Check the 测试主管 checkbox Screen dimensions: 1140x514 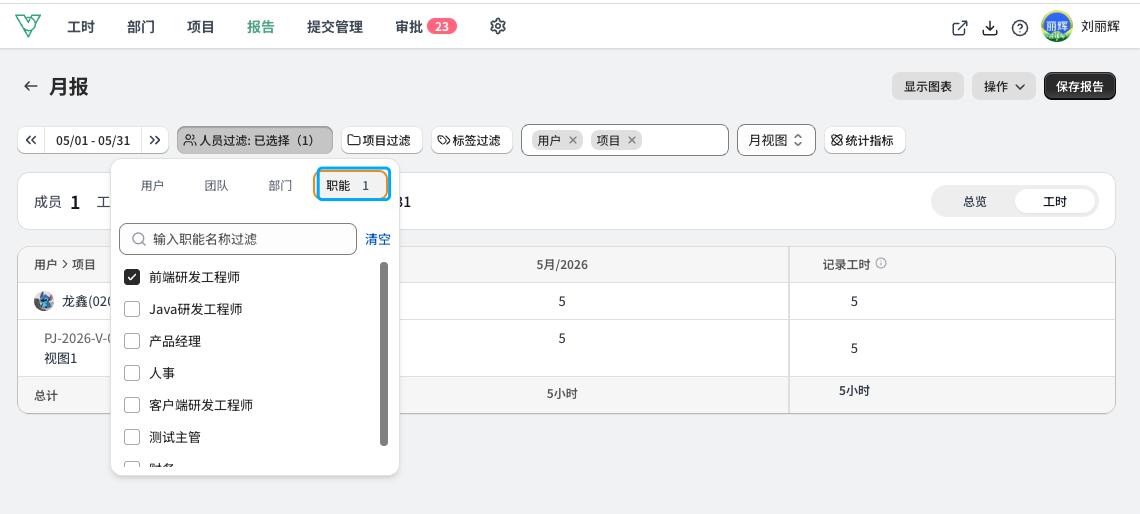click(132, 437)
